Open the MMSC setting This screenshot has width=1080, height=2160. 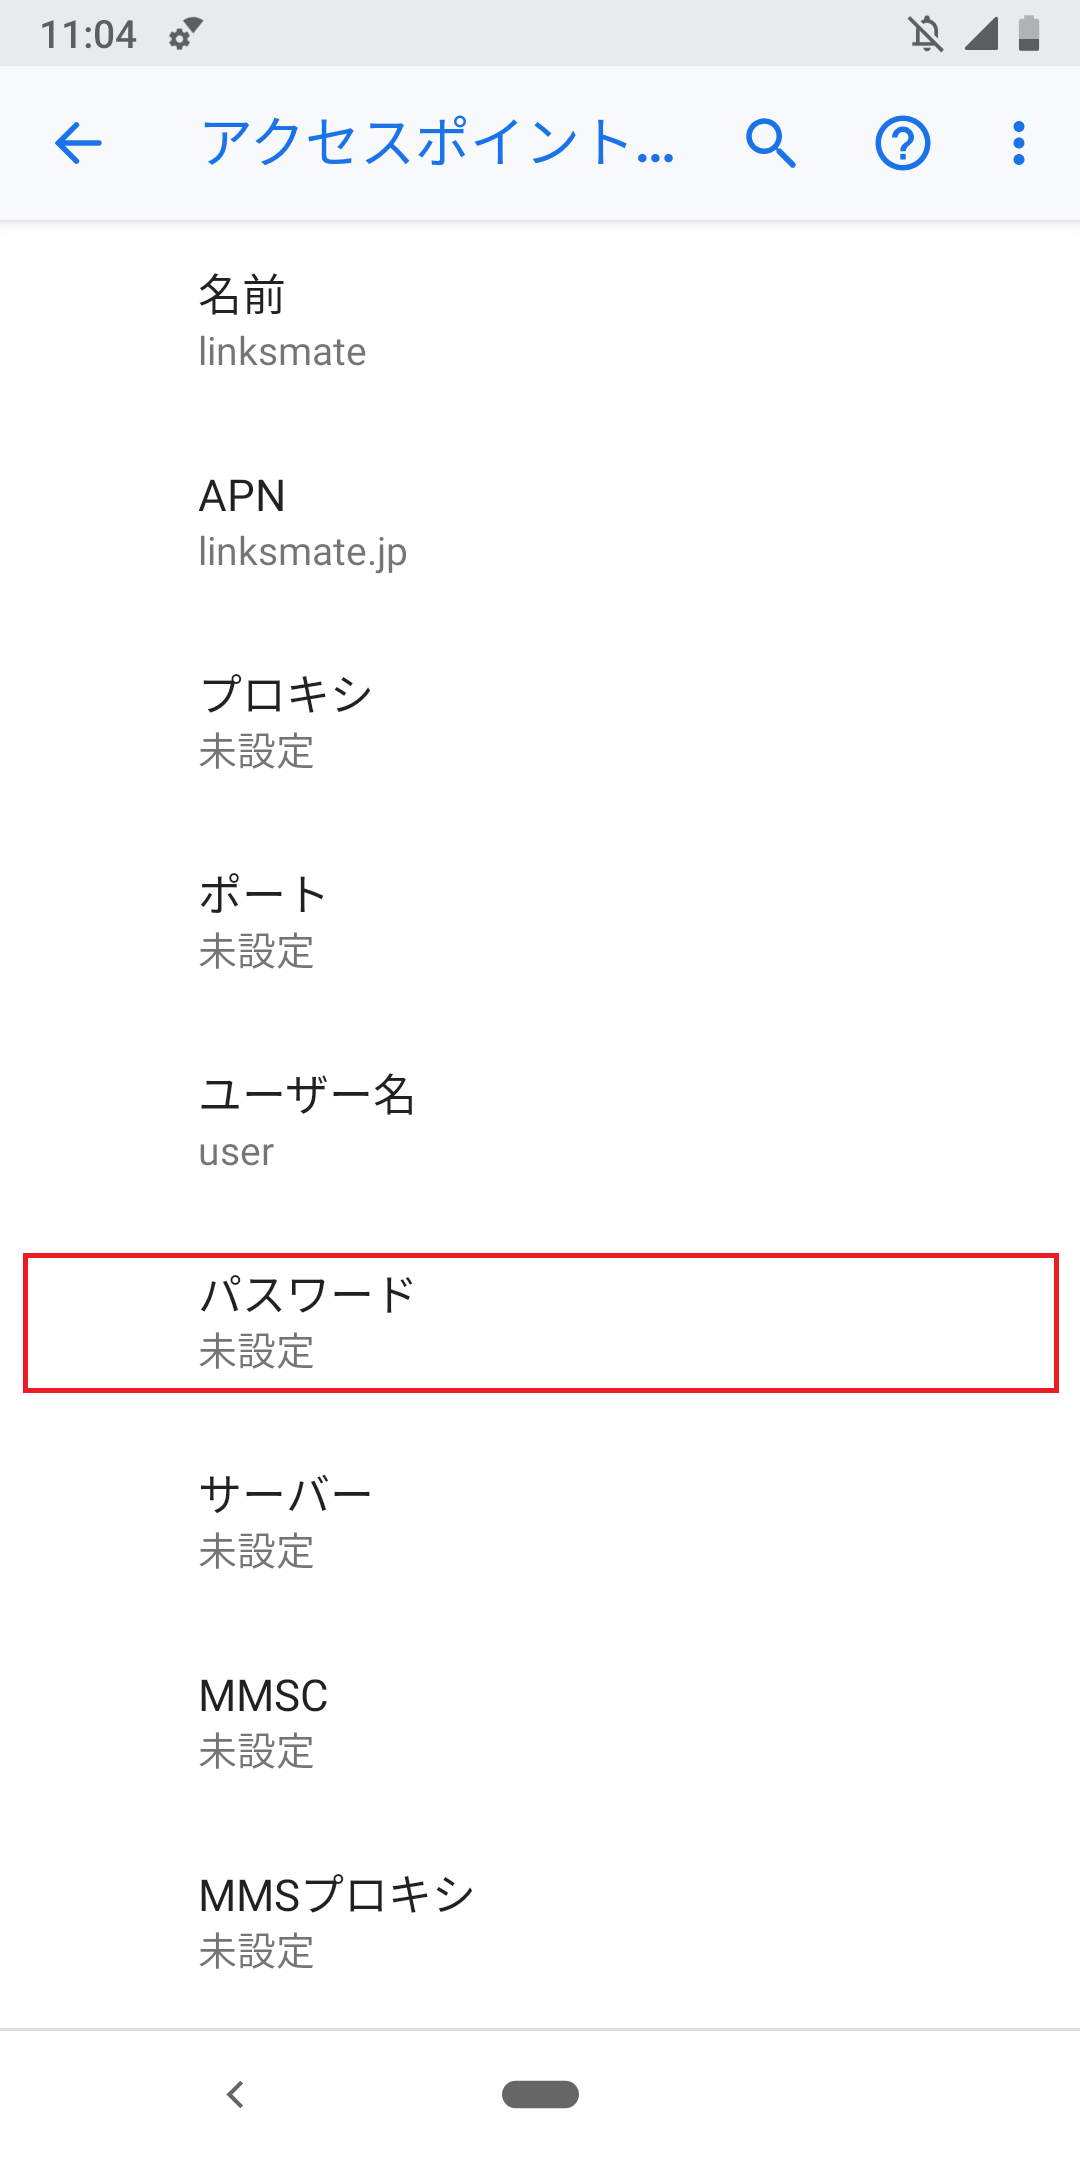coord(540,1720)
